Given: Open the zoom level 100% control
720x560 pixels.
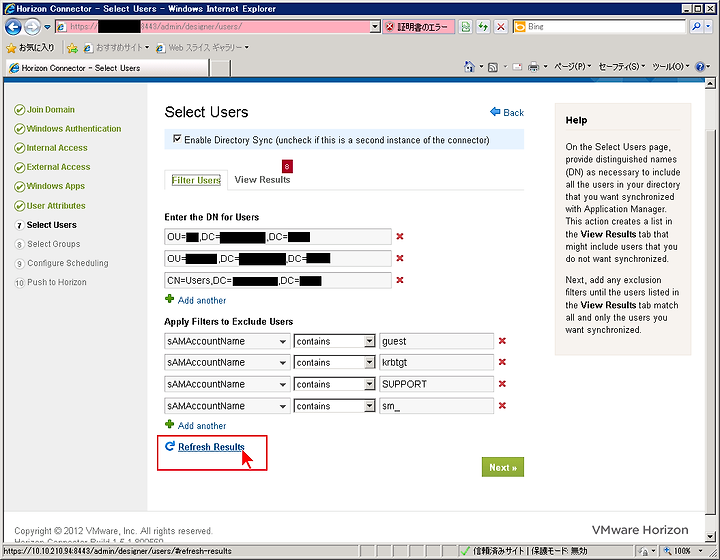Looking at the screenshot, I should pos(682,551).
